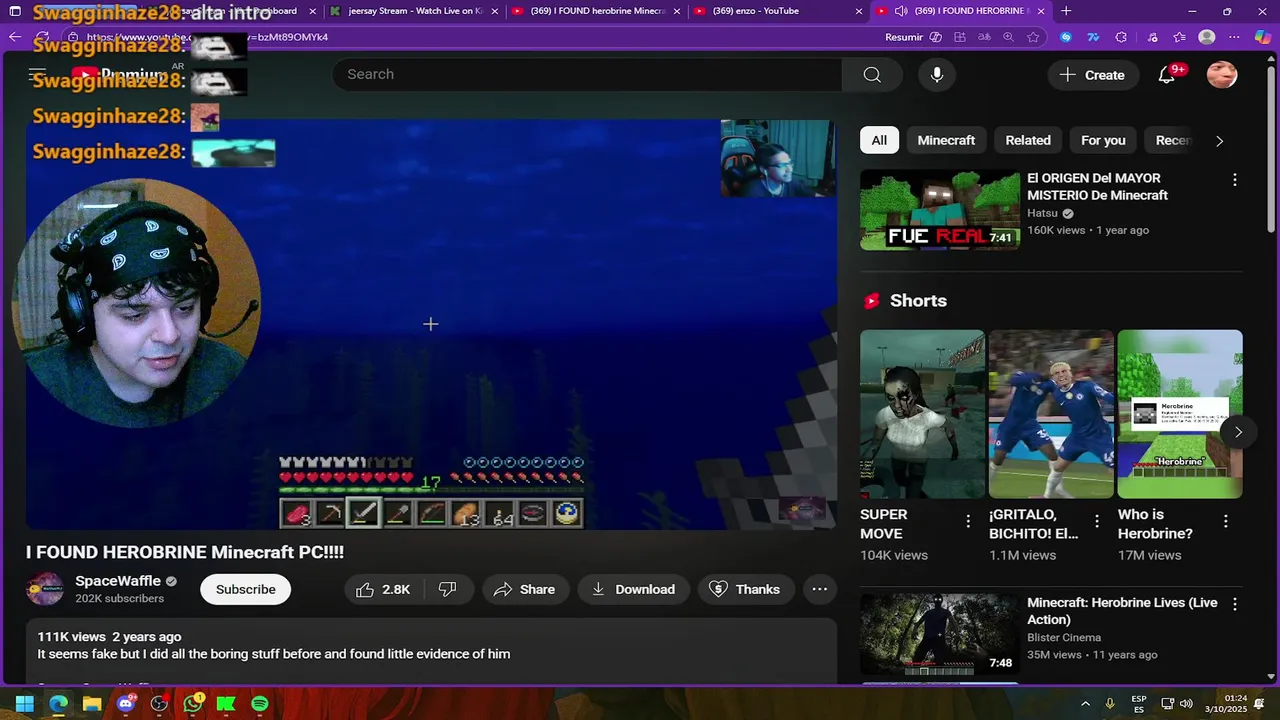
Task: Open Edge Copilot icon in toolbar
Action: tap(1264, 37)
